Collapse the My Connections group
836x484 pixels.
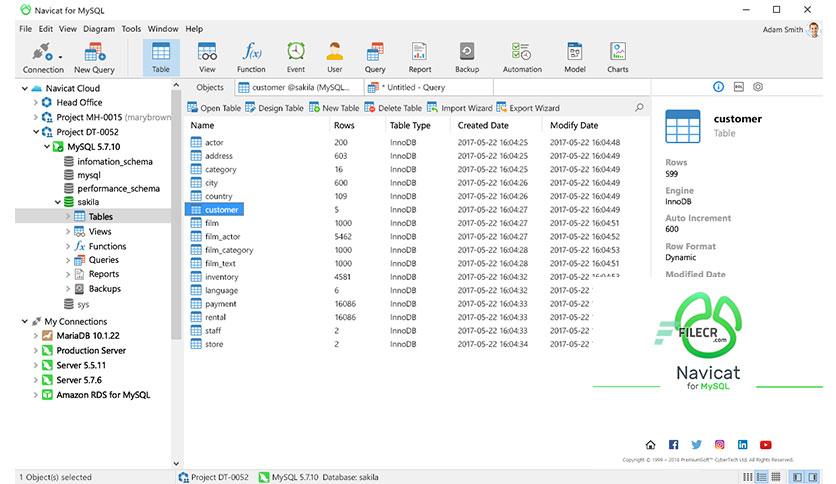coord(25,321)
